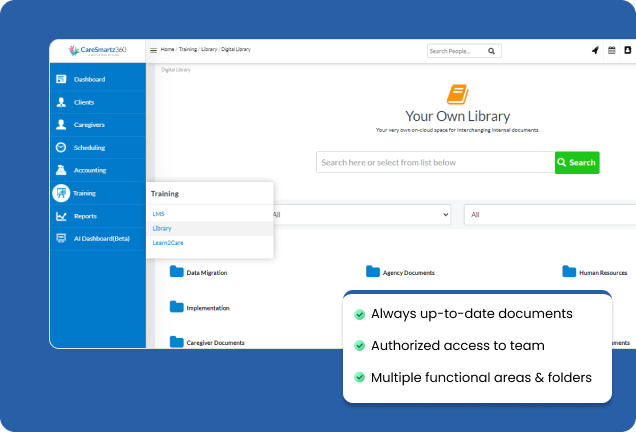Select Library in Training submenu
636x432 pixels.
[162, 228]
